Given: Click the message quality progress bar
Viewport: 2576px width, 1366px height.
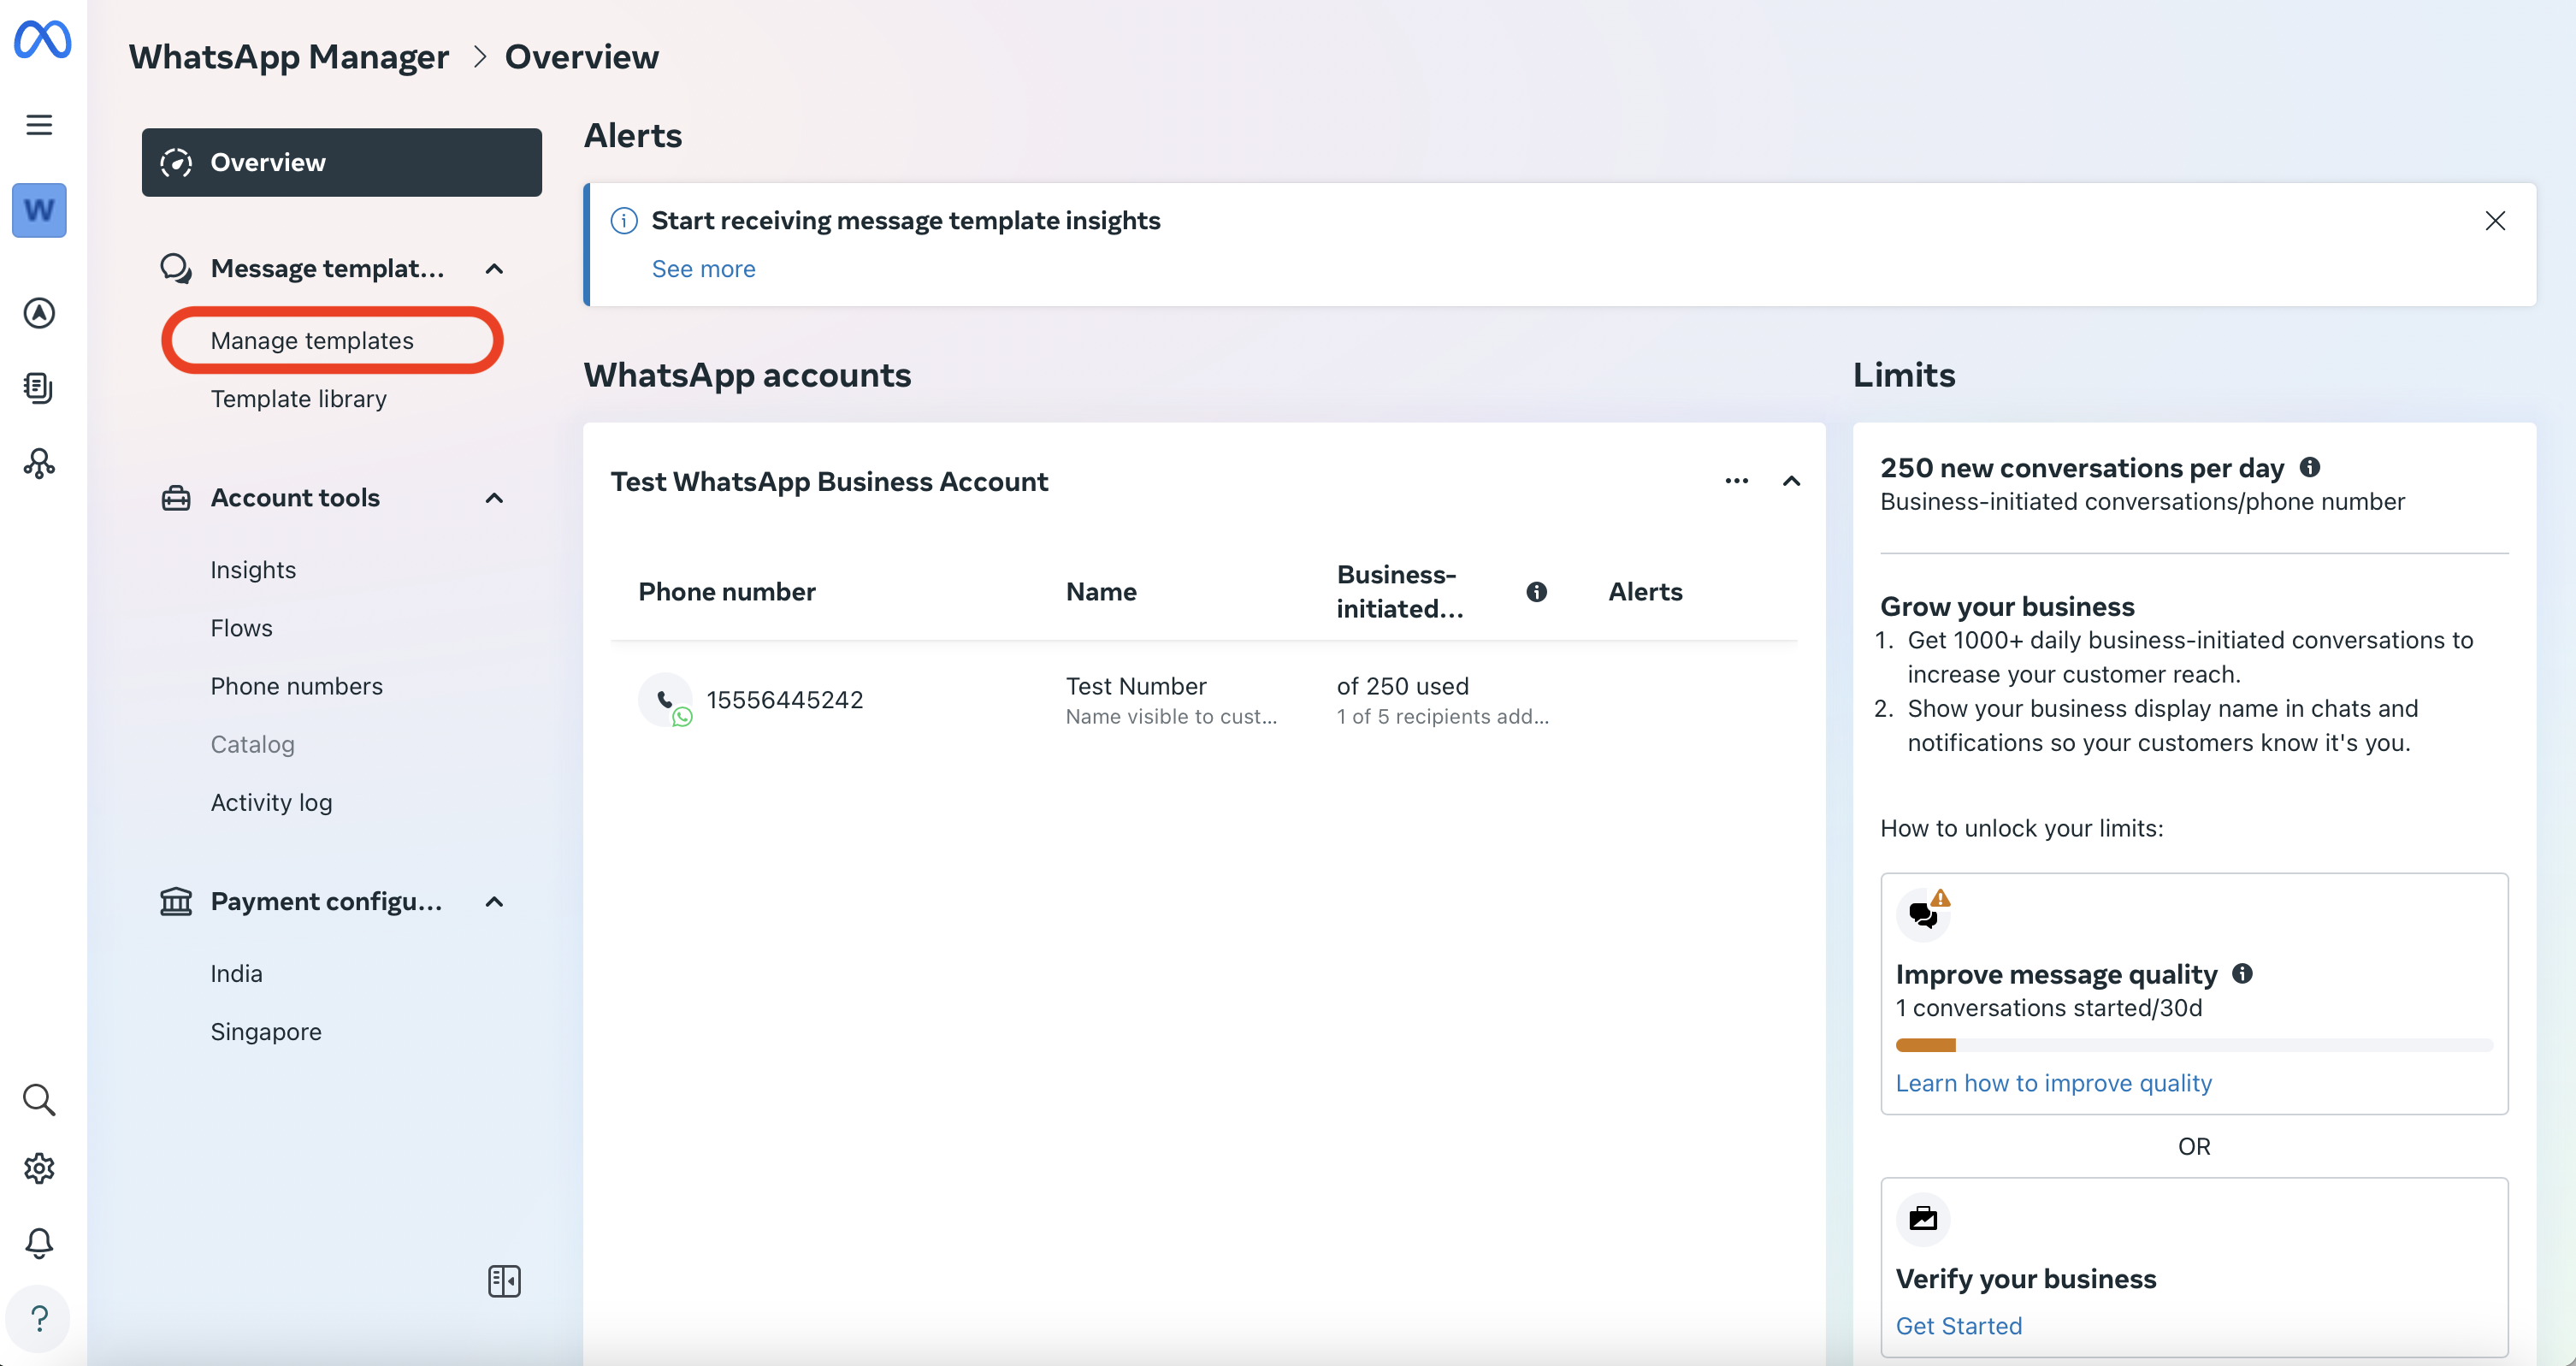Looking at the screenshot, I should click(x=2194, y=1045).
